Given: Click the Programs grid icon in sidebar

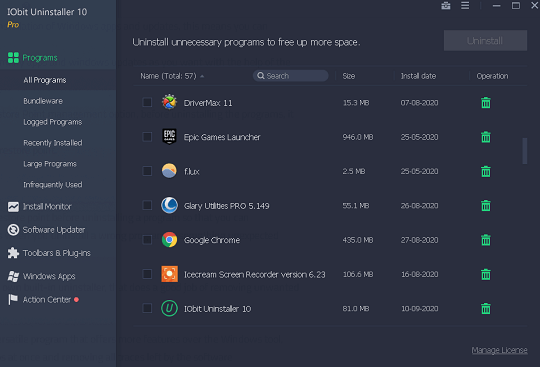Looking at the screenshot, I should [13, 57].
